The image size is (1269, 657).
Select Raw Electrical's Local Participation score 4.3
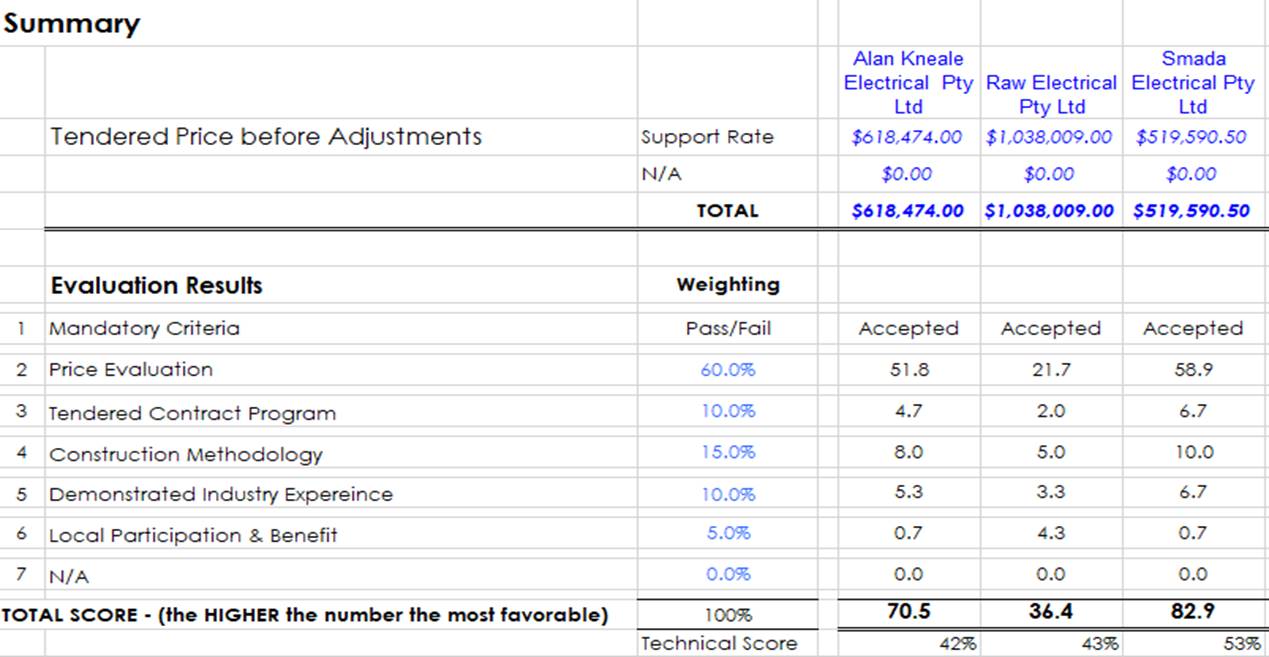coord(1050,534)
